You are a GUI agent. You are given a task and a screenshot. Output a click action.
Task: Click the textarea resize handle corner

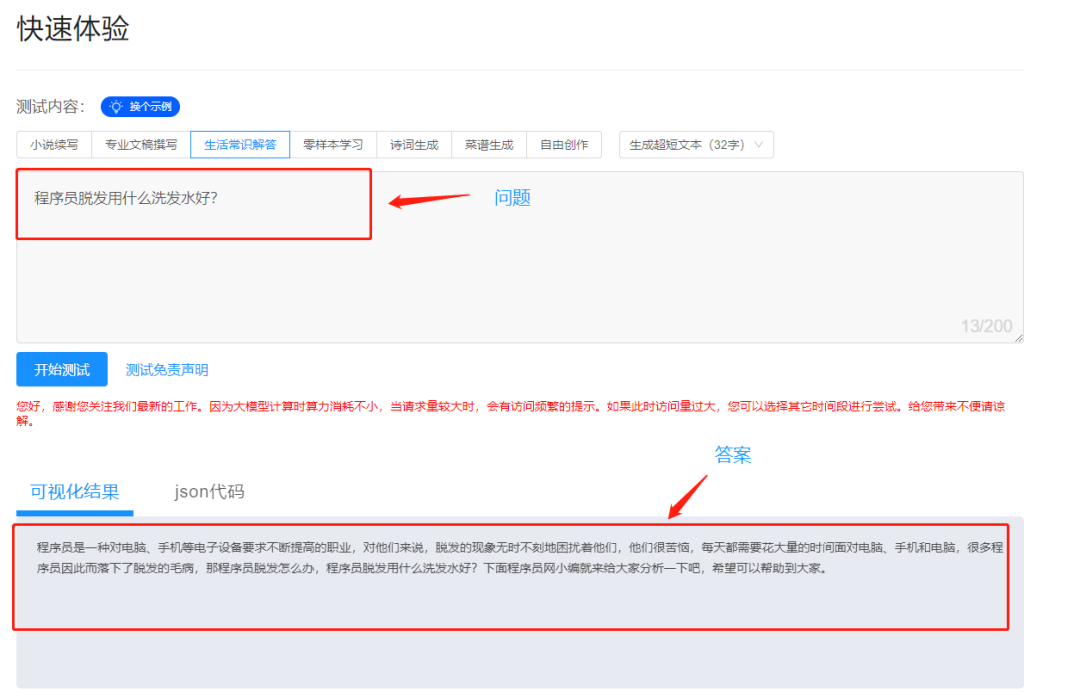[1018, 338]
